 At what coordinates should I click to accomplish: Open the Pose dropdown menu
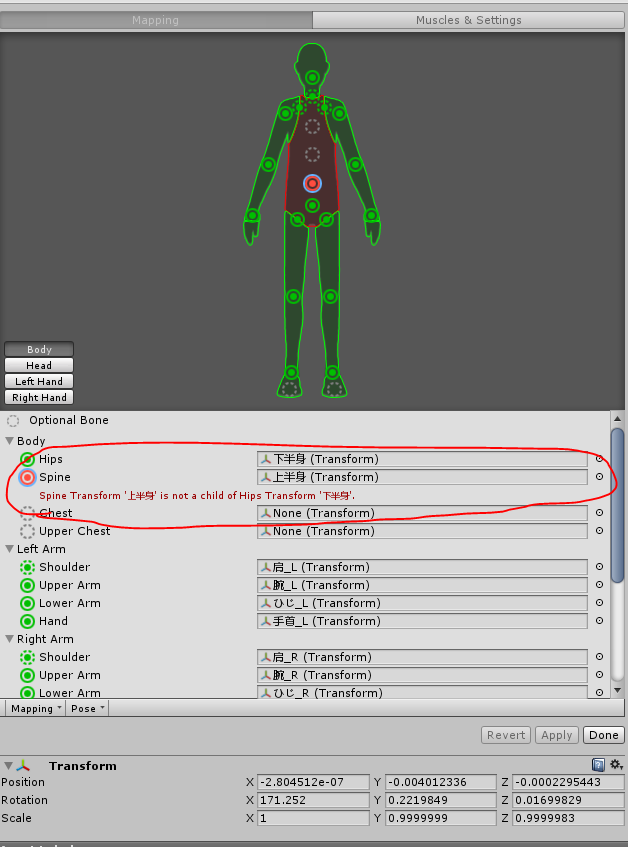(87, 709)
